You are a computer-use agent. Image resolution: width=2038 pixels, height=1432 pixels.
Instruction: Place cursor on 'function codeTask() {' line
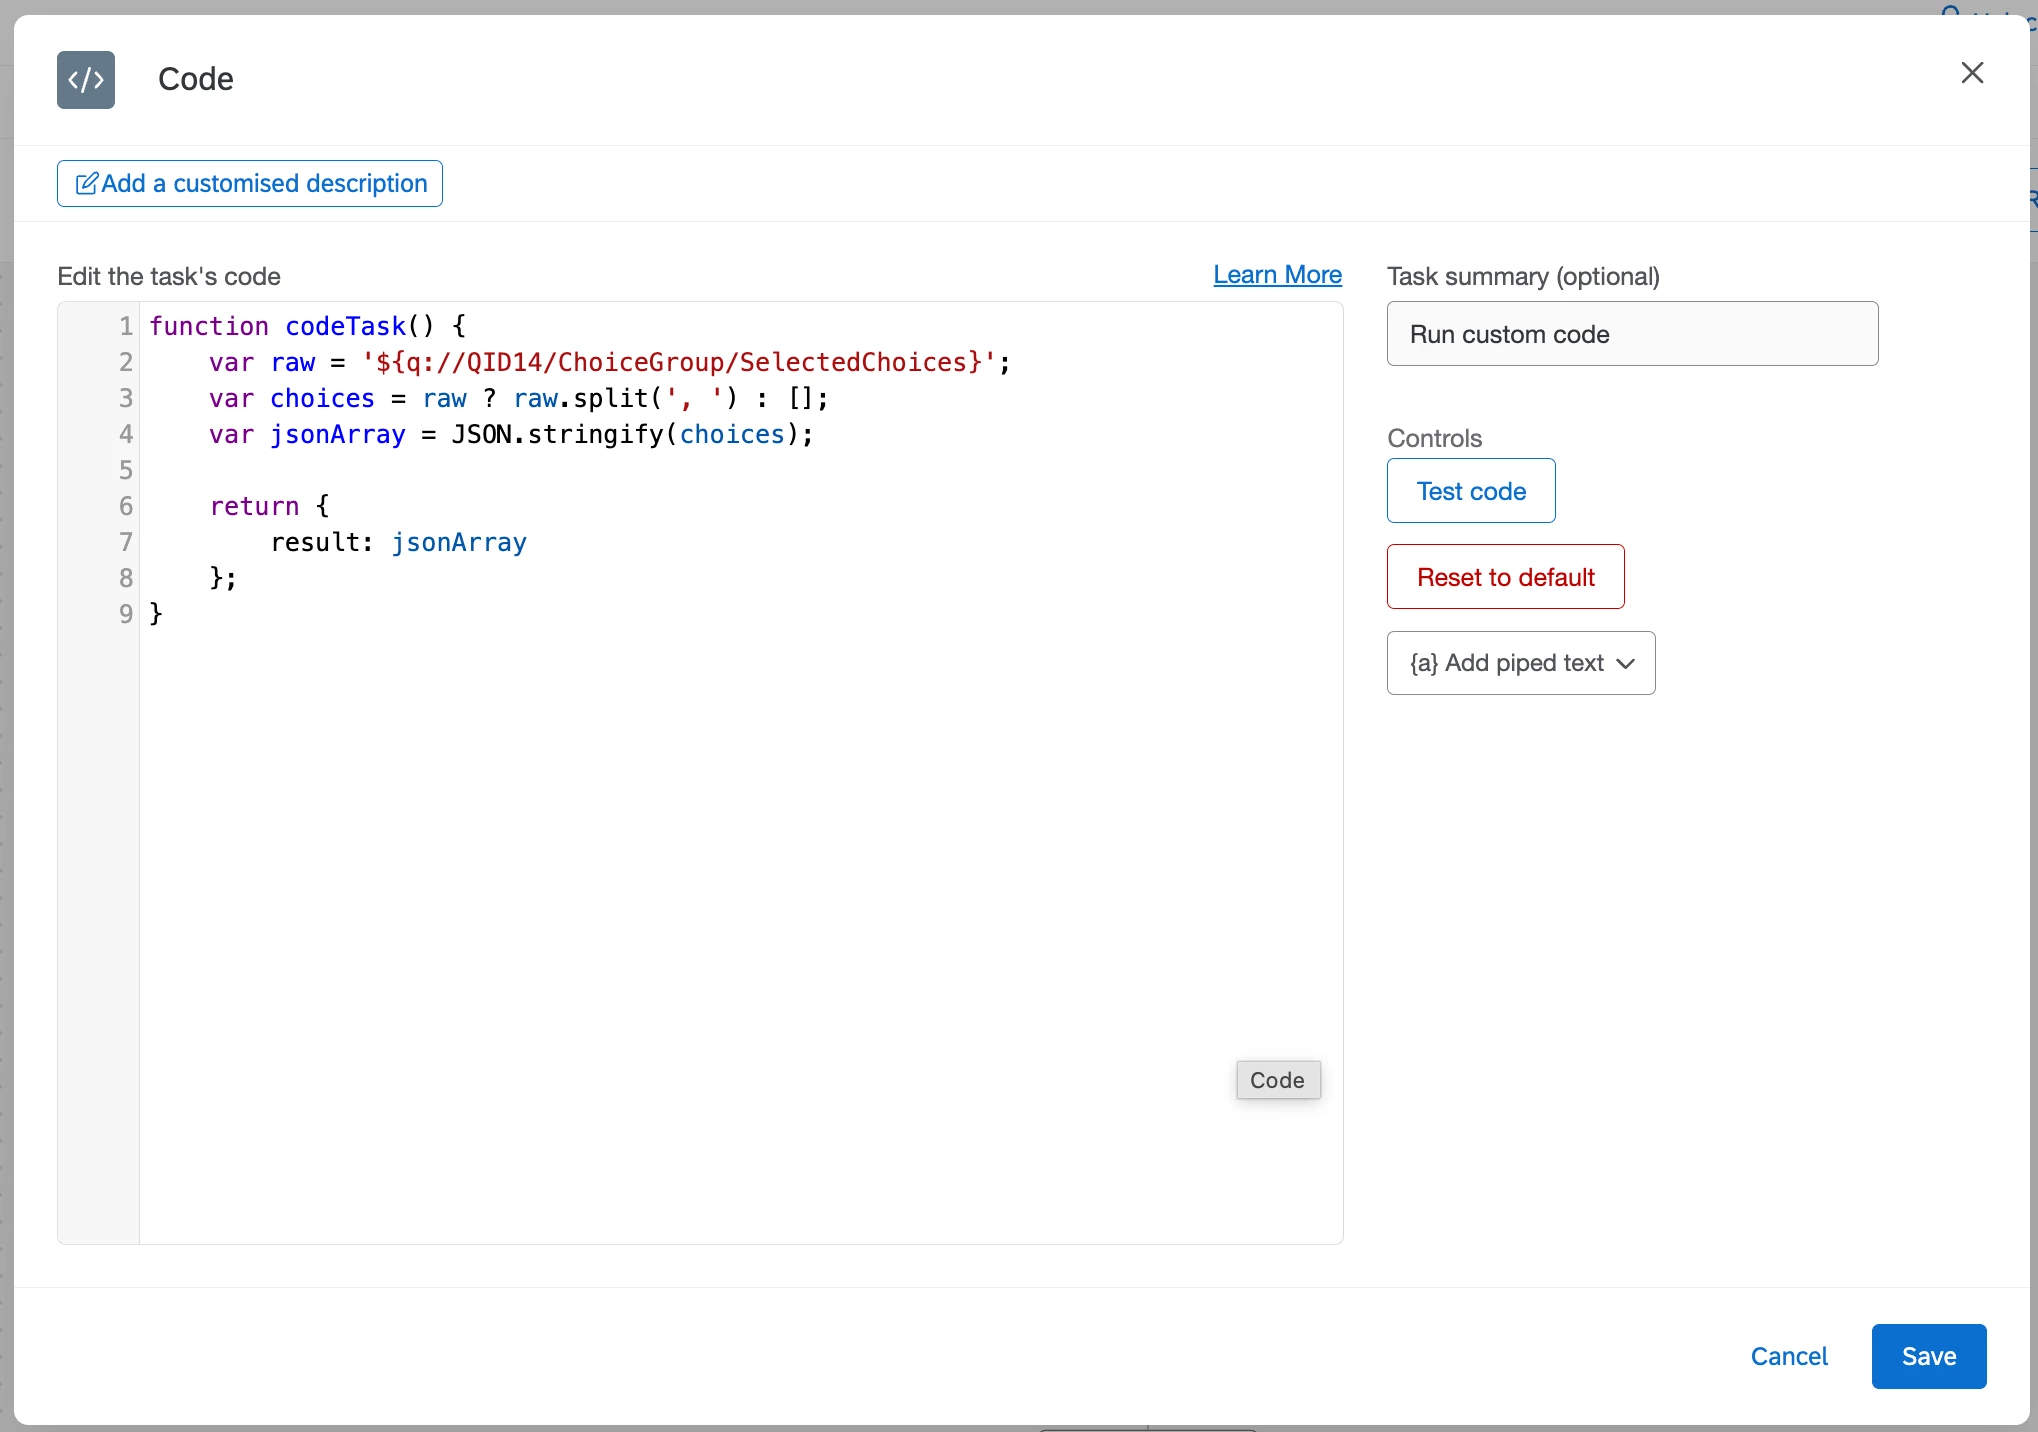(307, 327)
